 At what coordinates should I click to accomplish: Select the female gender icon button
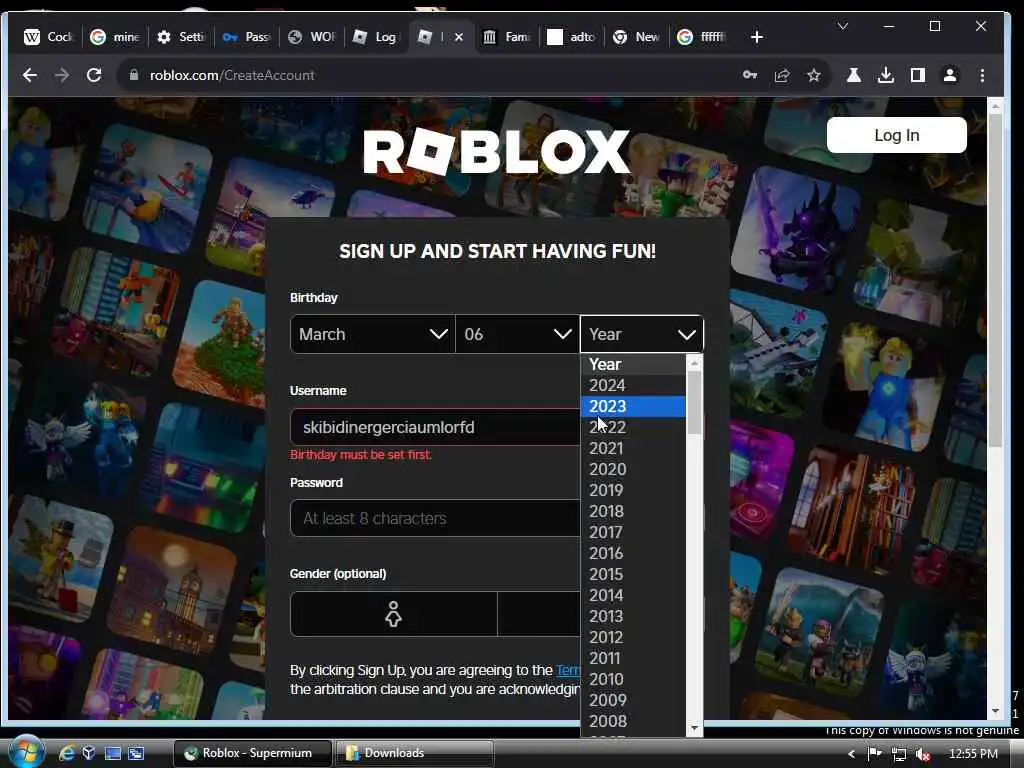coord(393,614)
